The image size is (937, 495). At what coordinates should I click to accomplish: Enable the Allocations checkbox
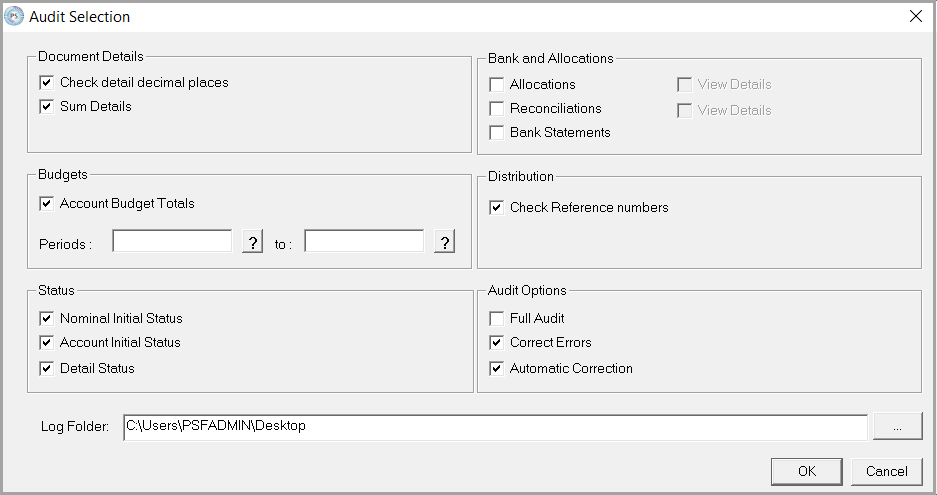point(497,84)
